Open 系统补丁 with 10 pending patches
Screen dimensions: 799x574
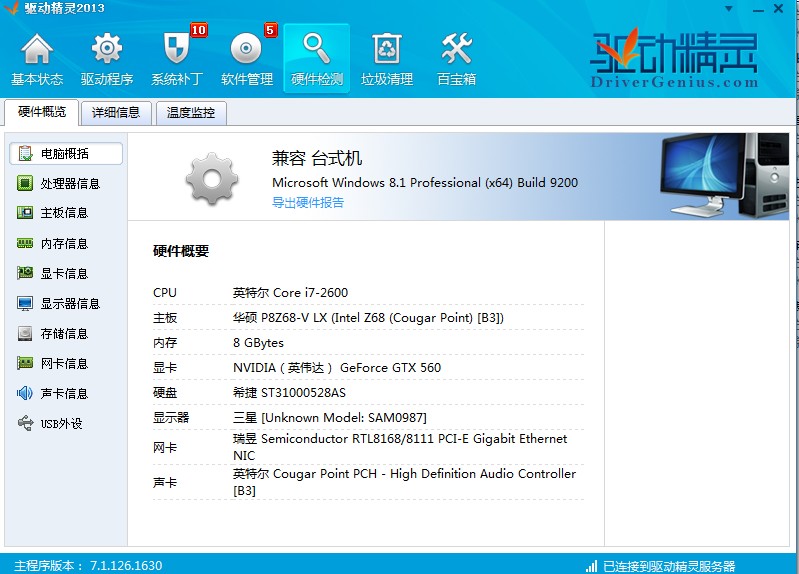[177, 58]
